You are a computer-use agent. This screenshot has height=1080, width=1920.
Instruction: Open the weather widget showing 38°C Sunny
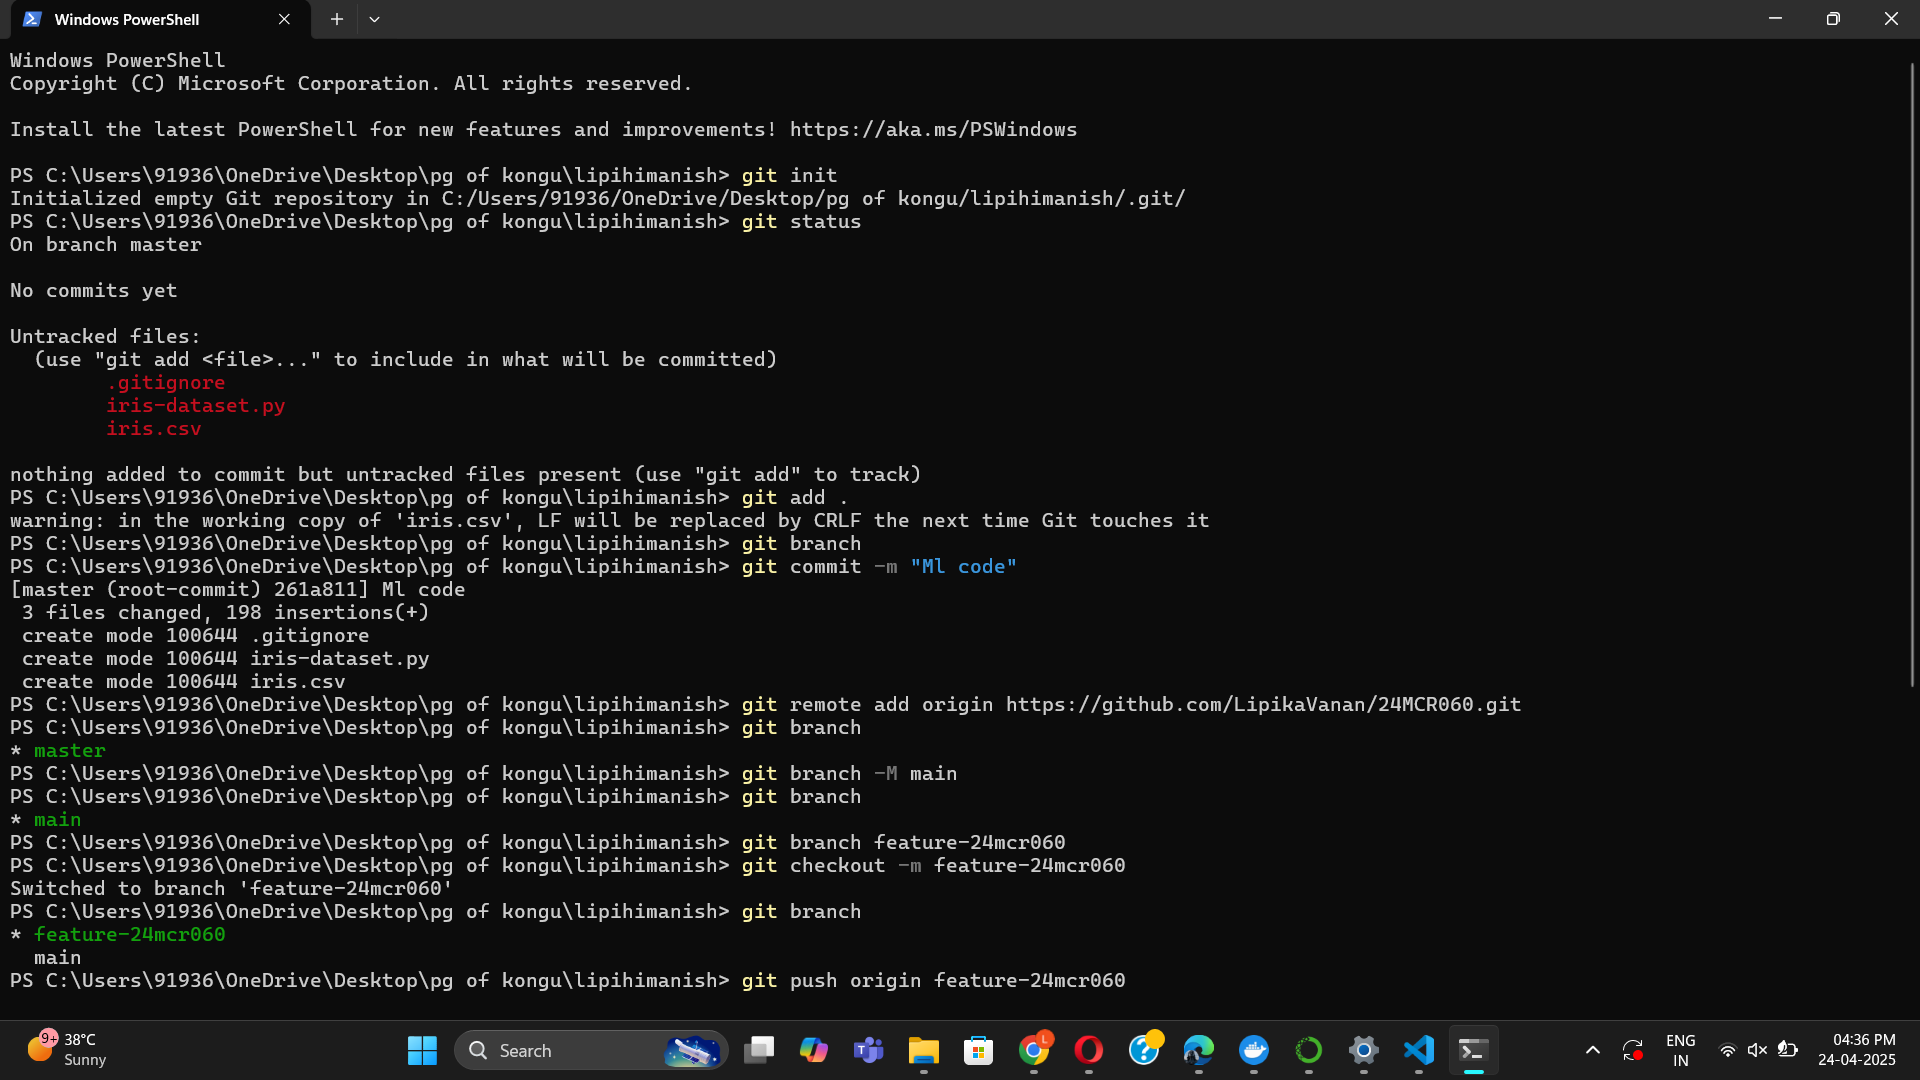tap(67, 1050)
